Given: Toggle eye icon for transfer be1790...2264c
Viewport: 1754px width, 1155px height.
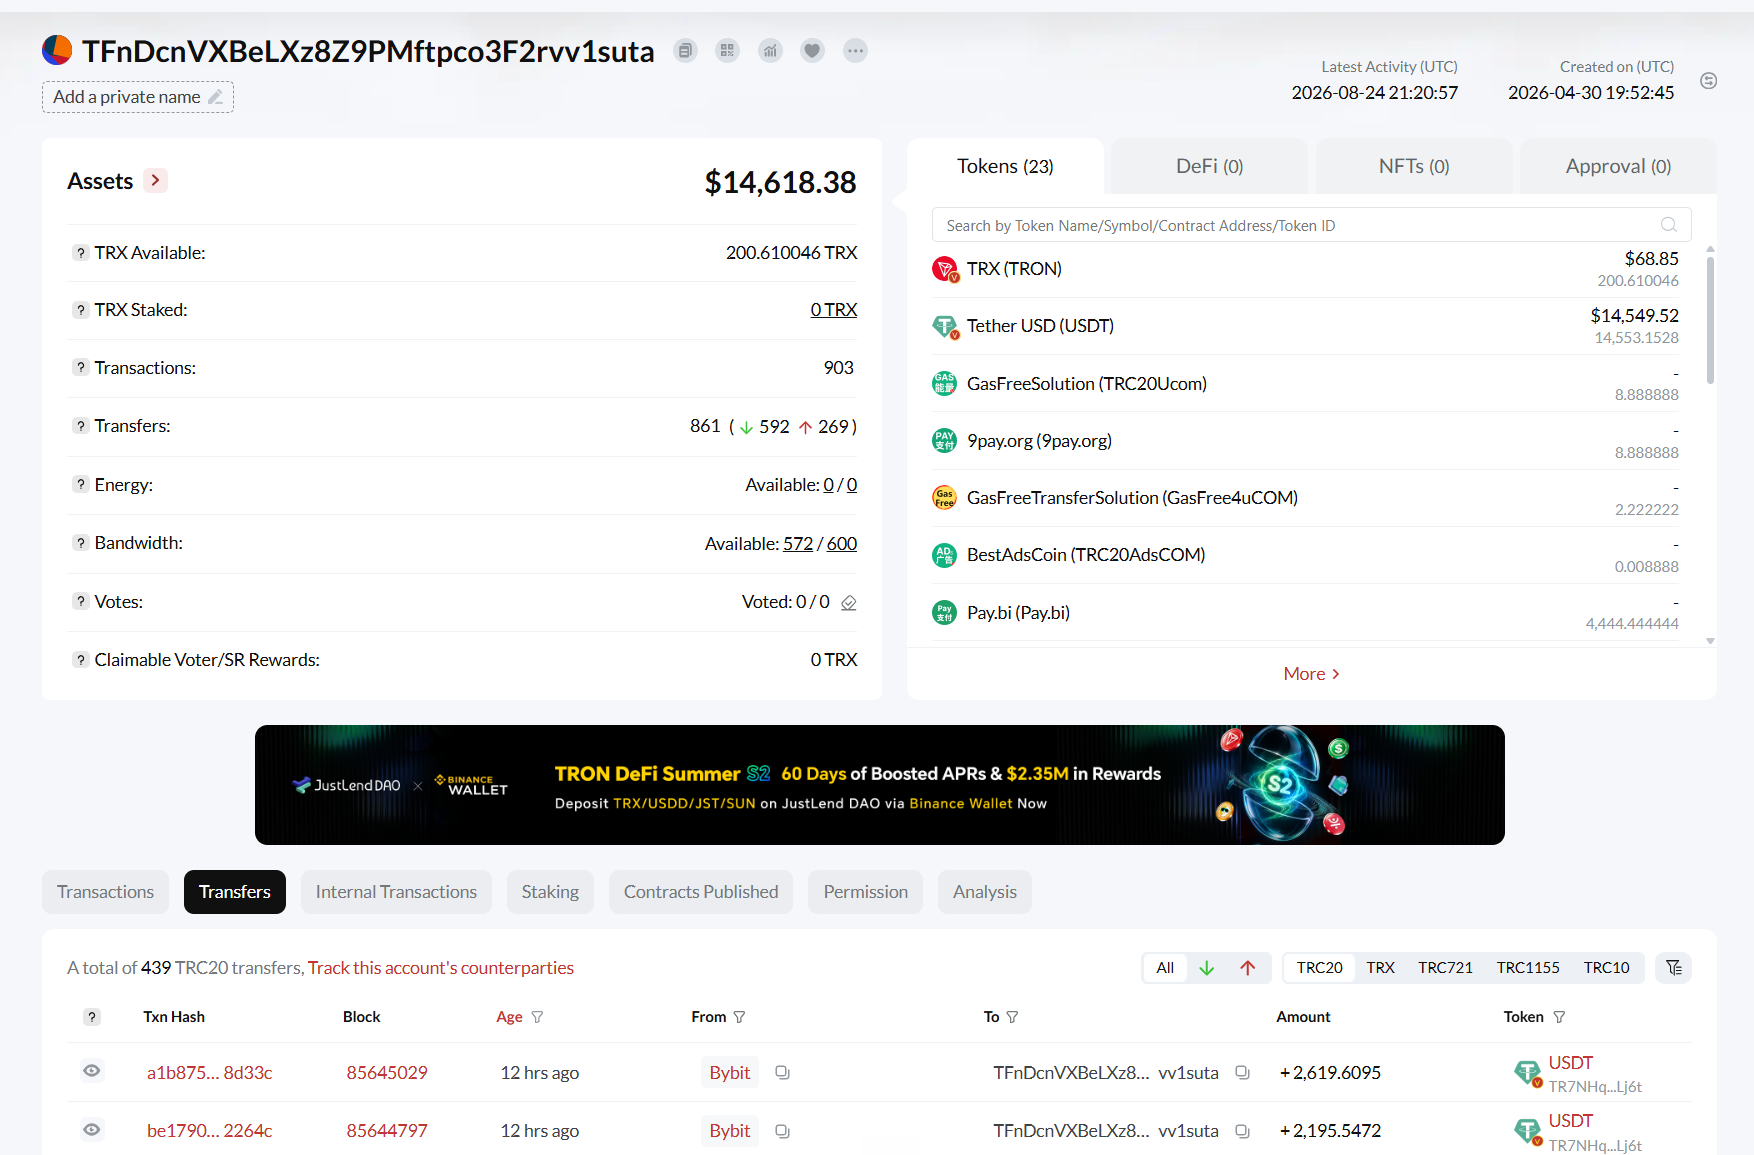Looking at the screenshot, I should click(x=92, y=1130).
